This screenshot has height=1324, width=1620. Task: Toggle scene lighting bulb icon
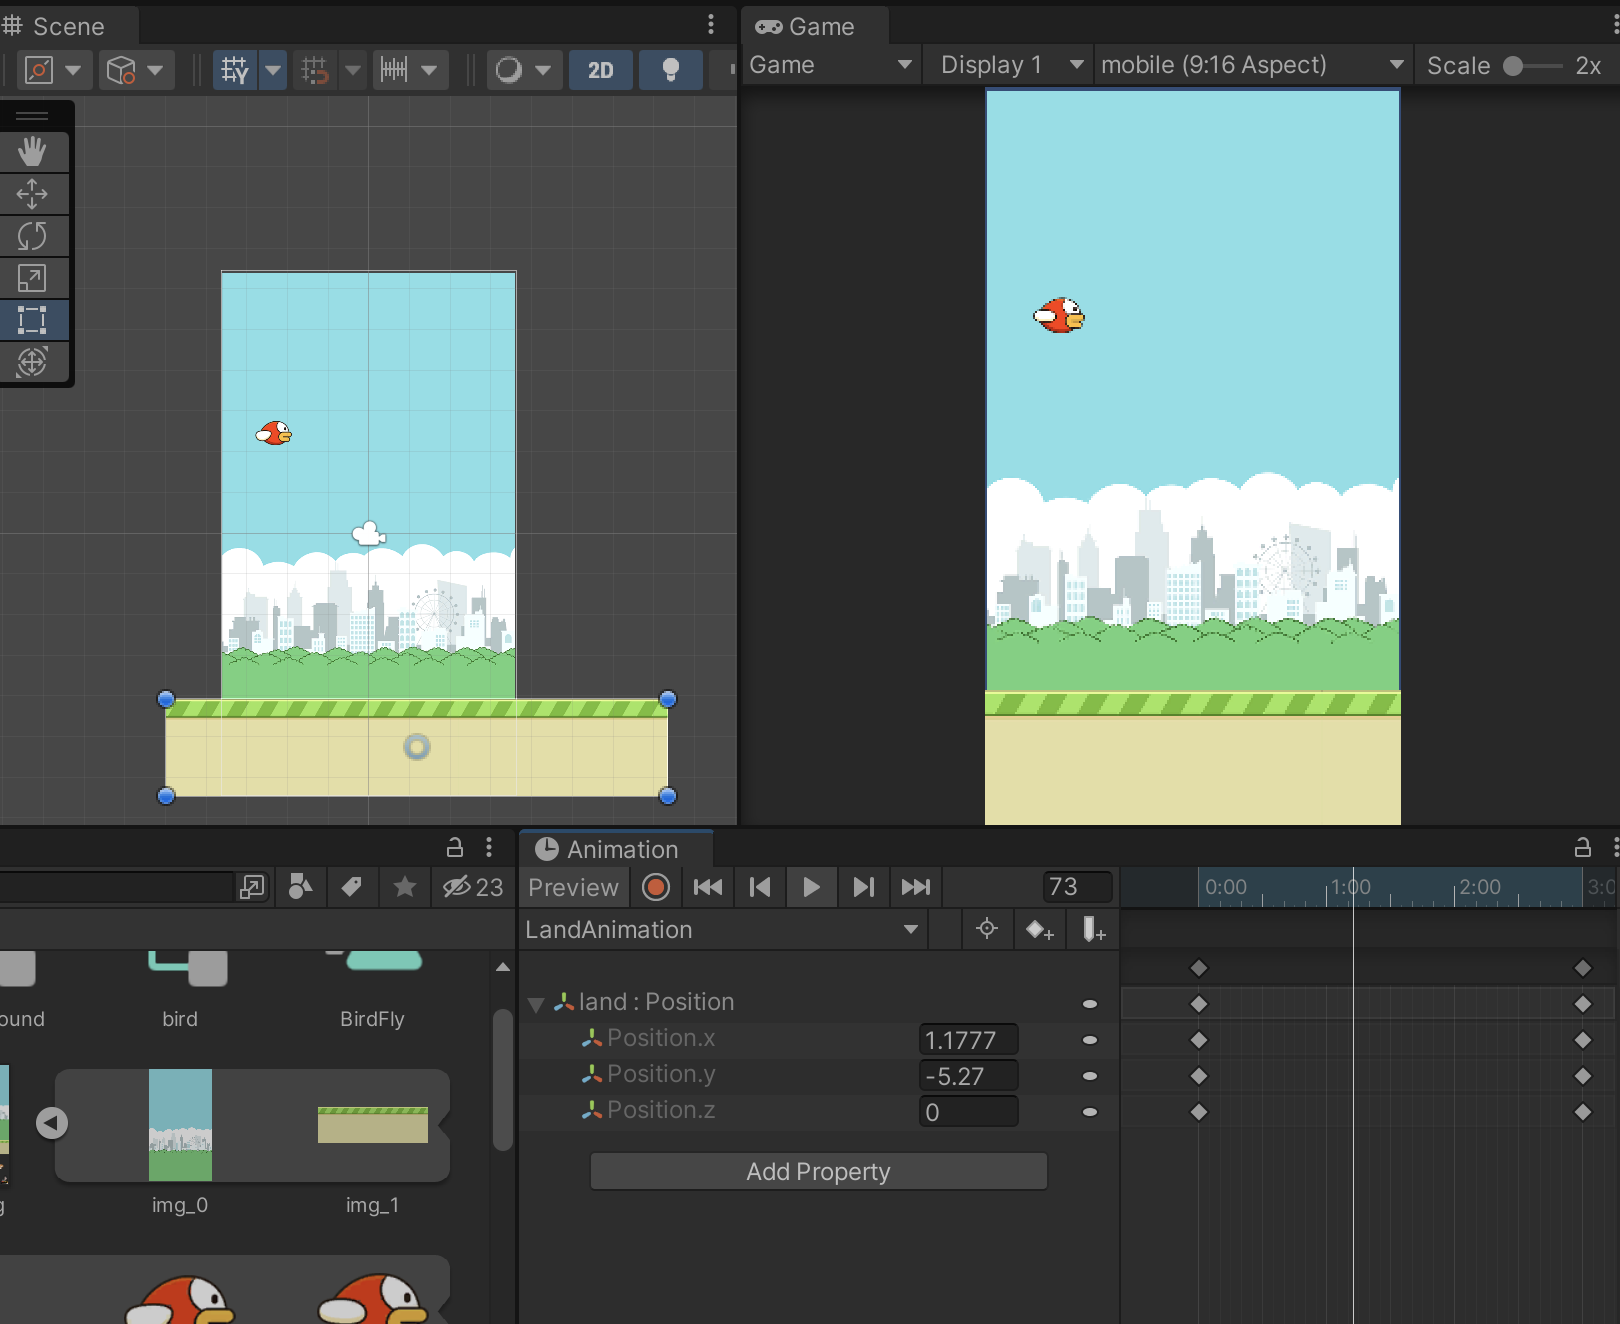click(x=671, y=70)
